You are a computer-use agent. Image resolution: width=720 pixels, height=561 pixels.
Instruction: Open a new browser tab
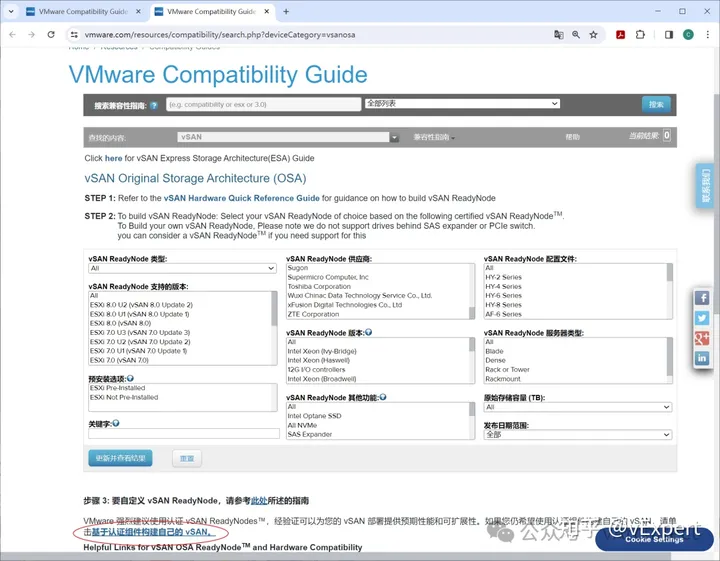point(286,11)
